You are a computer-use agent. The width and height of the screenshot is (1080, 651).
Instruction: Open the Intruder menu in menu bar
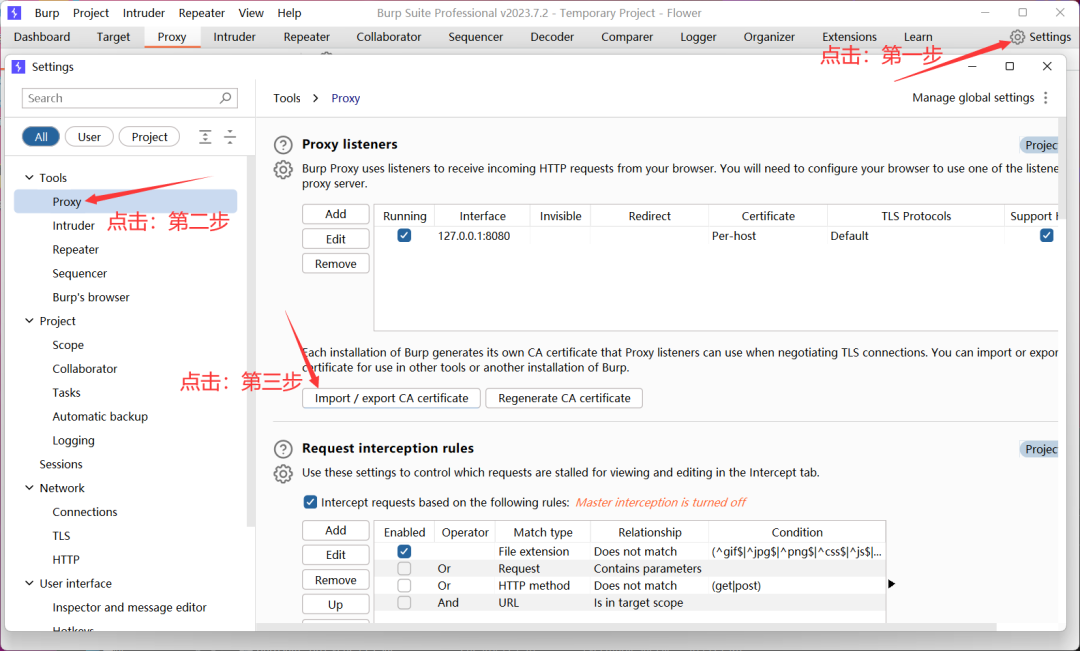point(144,13)
